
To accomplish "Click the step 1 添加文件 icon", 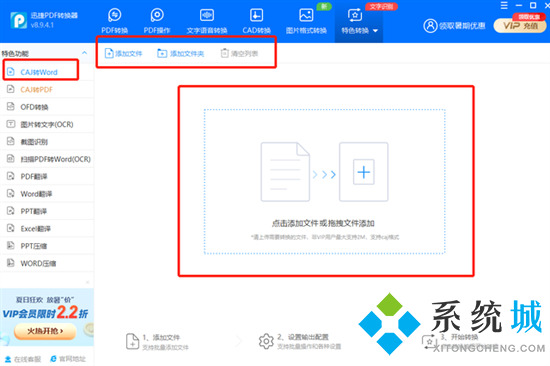I will click(x=132, y=341).
